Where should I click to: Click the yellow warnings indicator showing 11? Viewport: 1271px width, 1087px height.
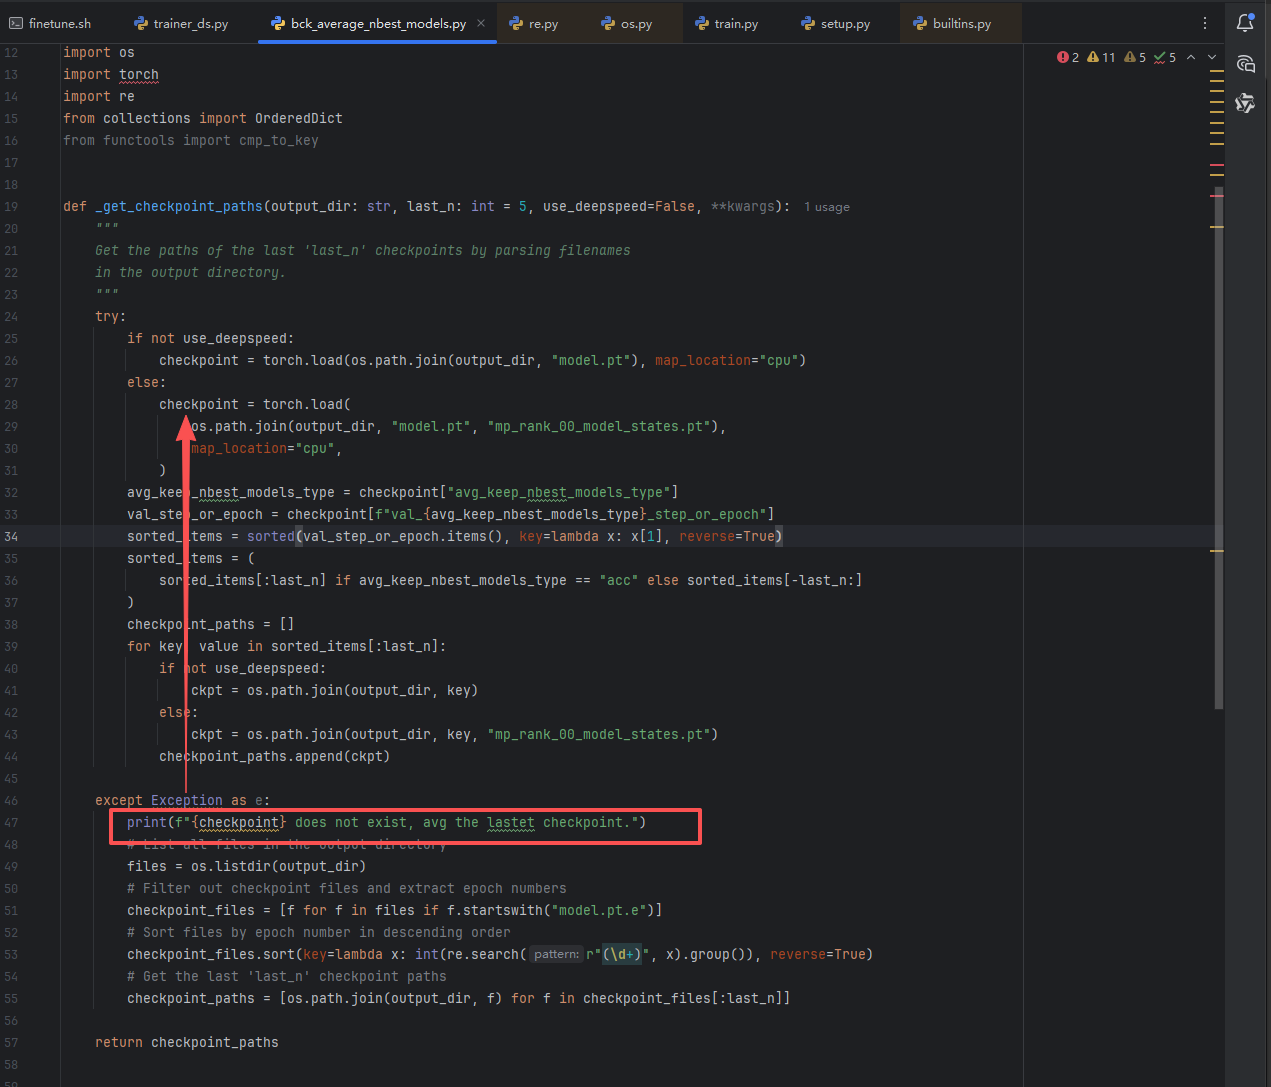[x=1101, y=57]
